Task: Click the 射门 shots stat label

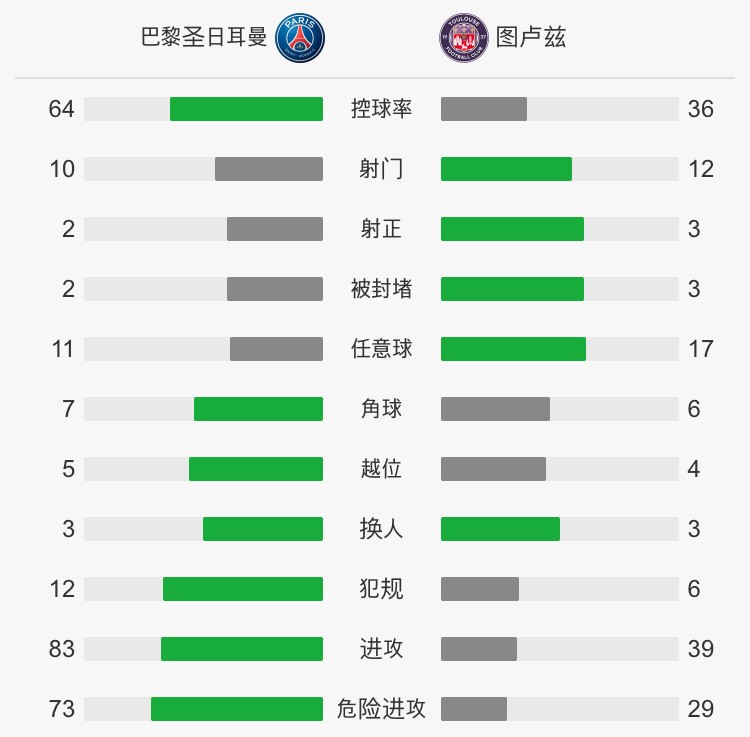Action: pos(381,169)
